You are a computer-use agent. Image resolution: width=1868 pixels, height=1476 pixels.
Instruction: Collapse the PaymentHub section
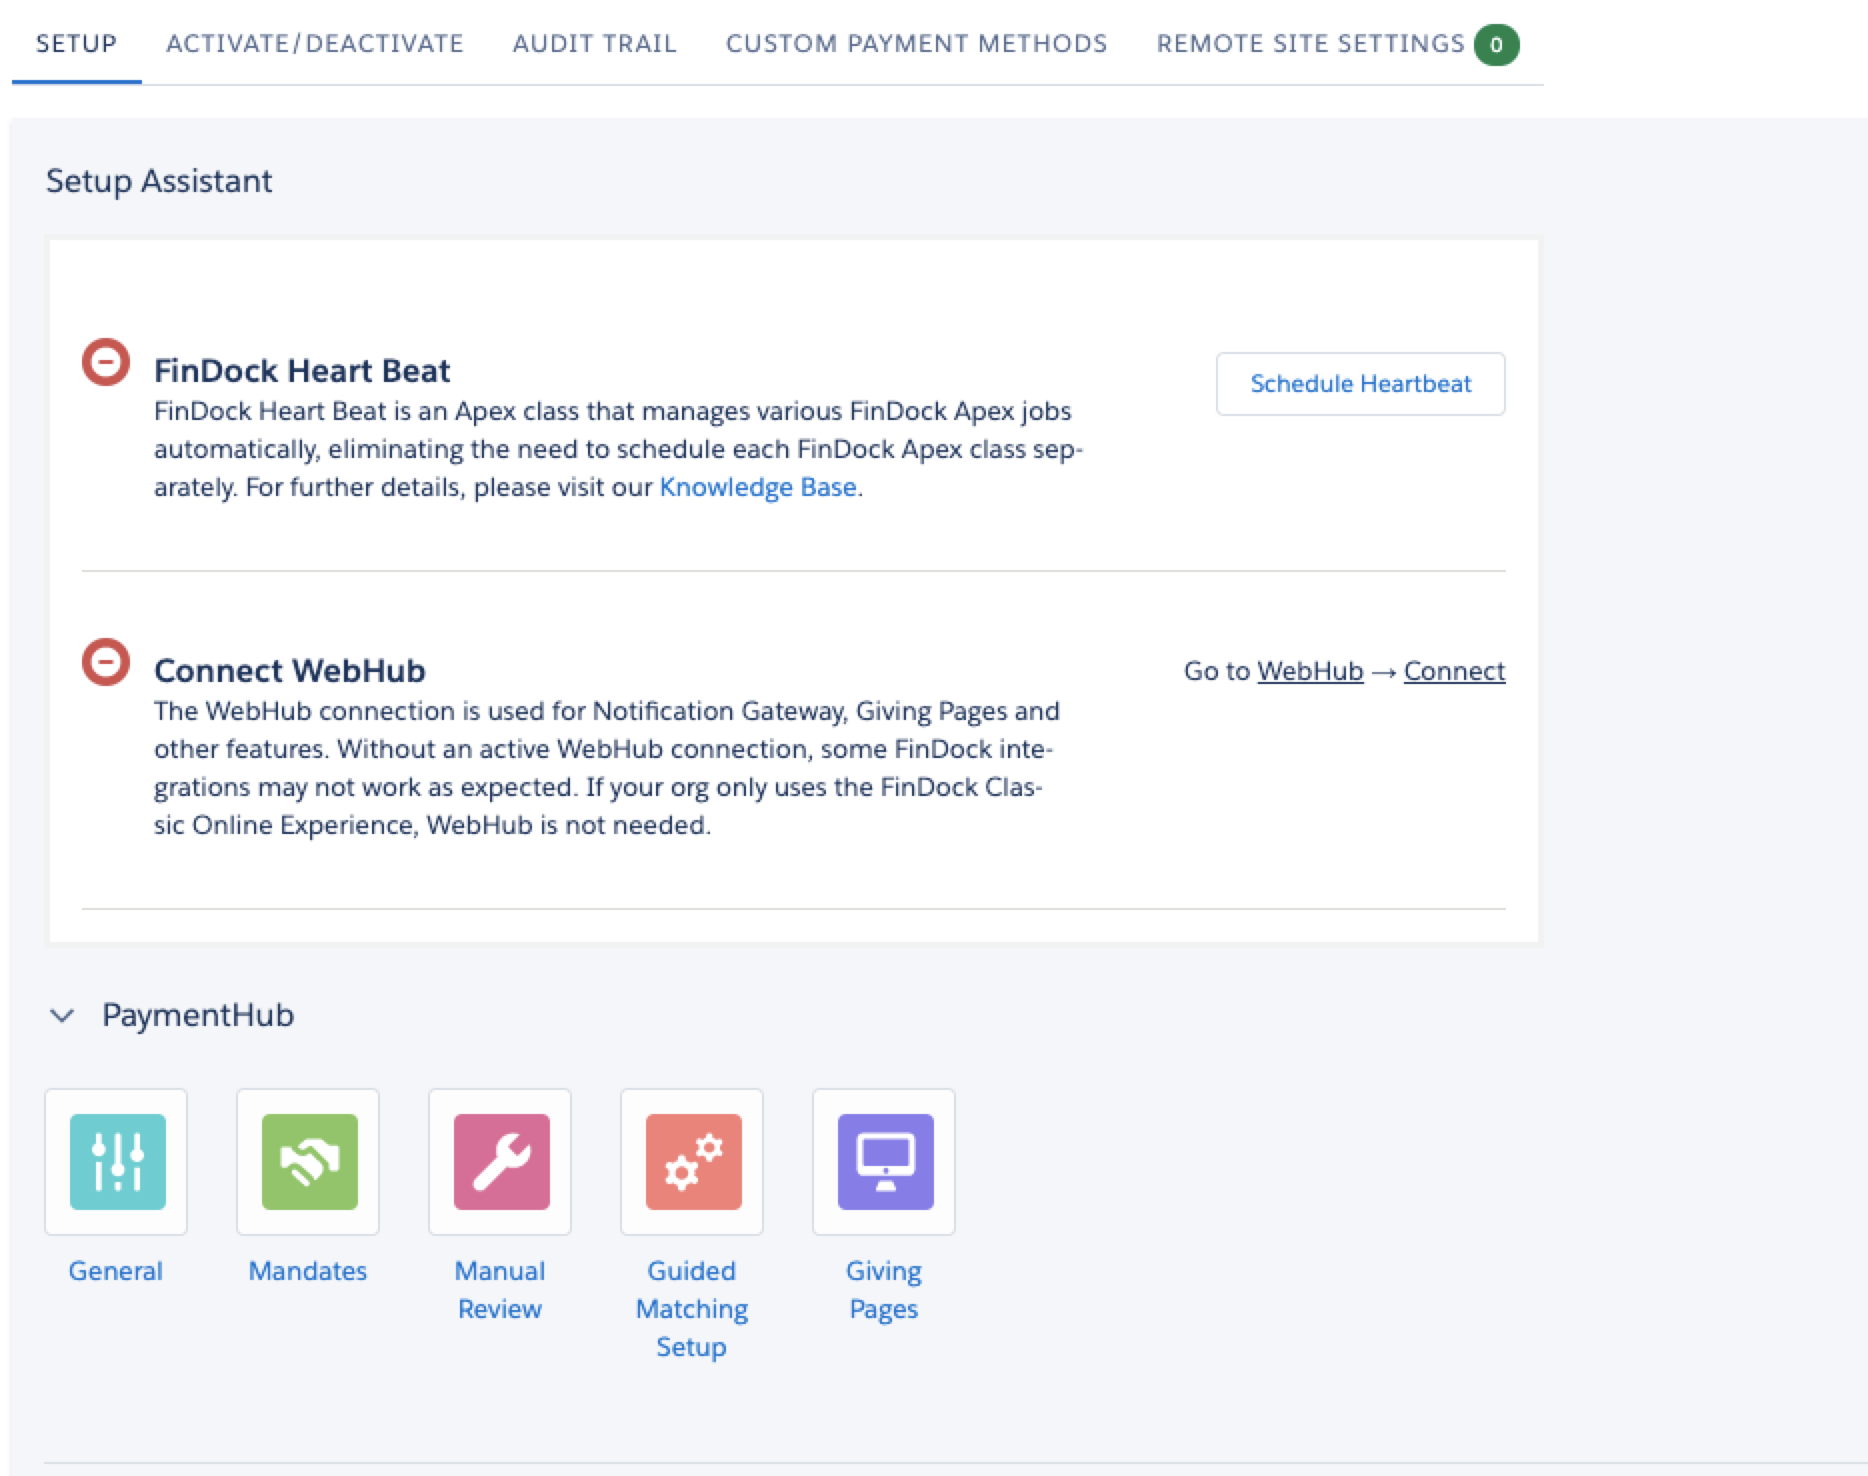tap(62, 1015)
